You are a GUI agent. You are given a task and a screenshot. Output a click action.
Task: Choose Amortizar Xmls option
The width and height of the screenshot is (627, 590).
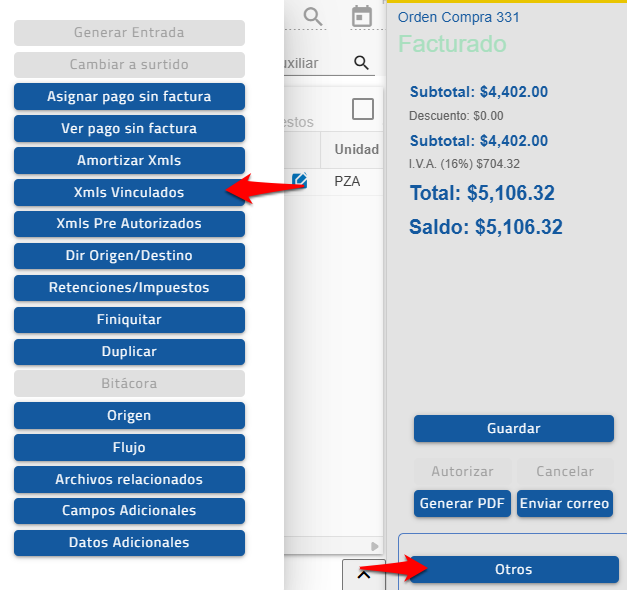129,160
